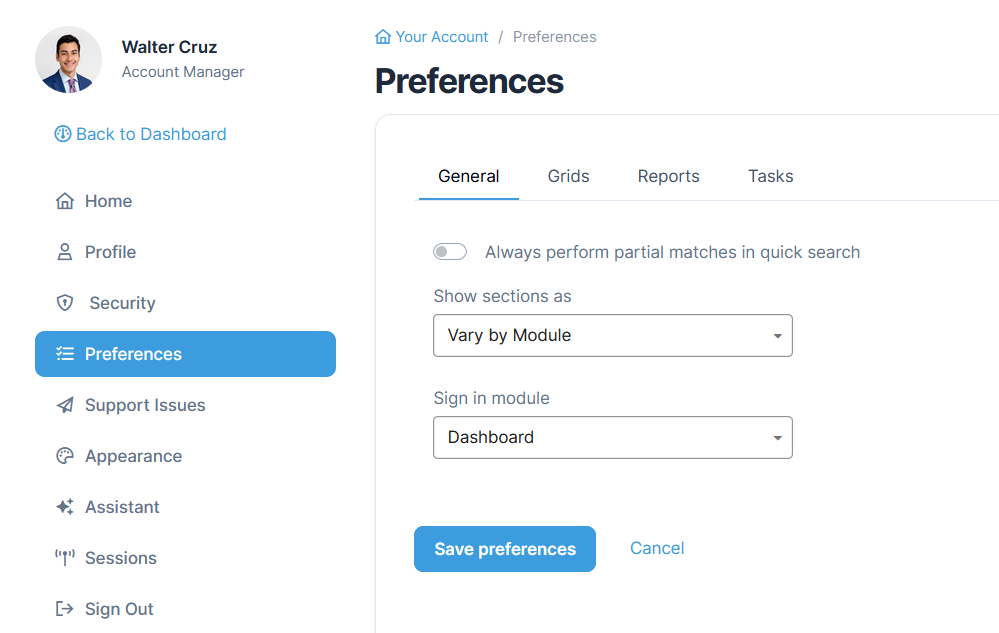Screen dimensions: 999x633
Task: Click the Assistant sparkle icon
Action: pos(65,507)
